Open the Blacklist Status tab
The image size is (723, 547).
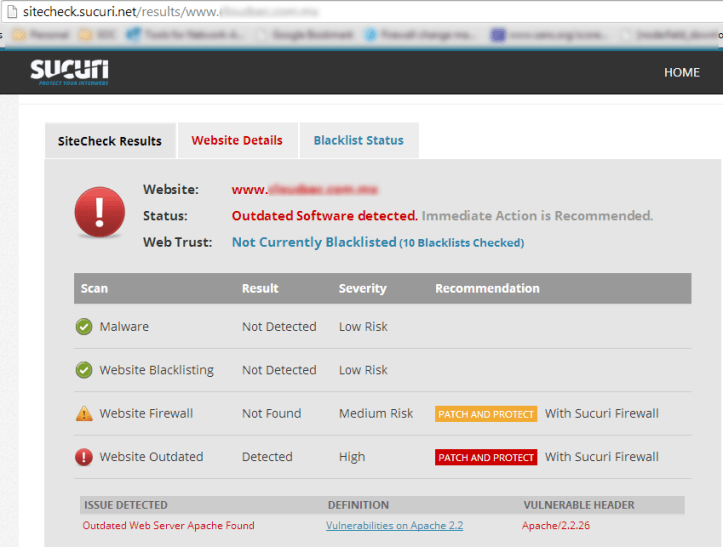(358, 141)
